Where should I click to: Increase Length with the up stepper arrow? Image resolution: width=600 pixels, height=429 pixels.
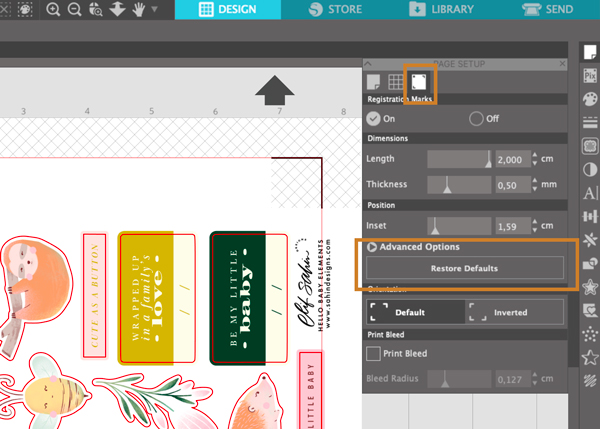[x=535, y=155]
